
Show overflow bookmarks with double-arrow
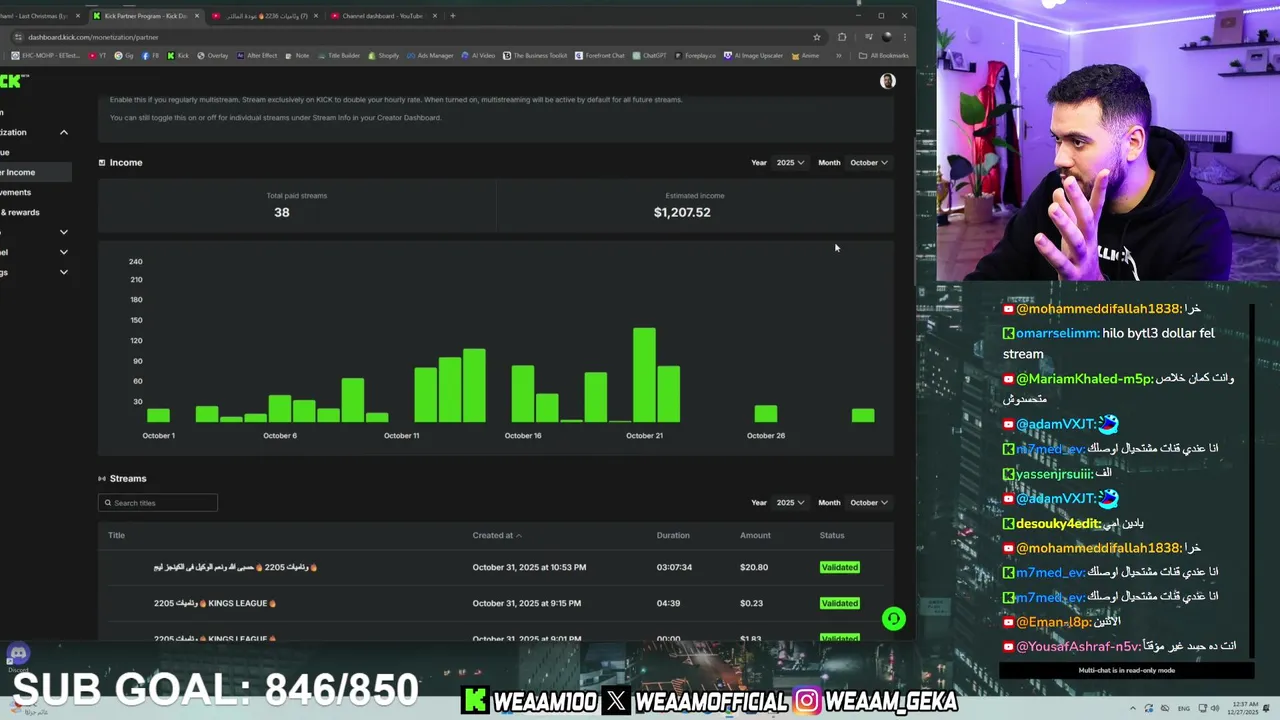838,56
